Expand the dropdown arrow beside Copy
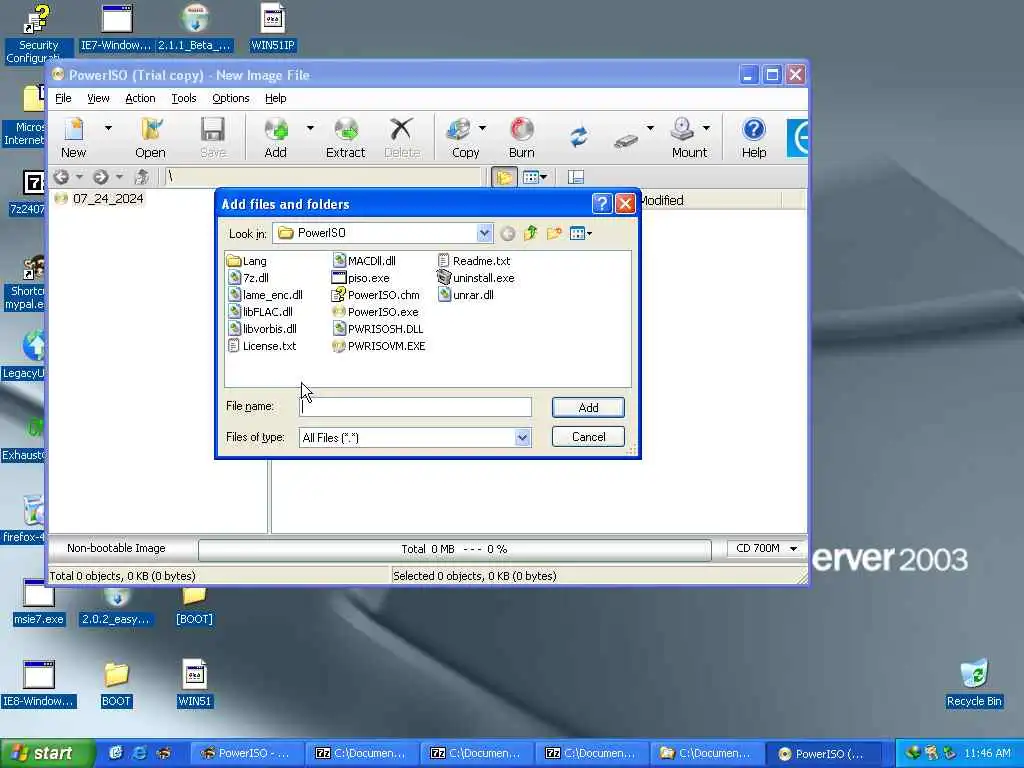Viewport: 1024px width, 768px height. pos(483,129)
